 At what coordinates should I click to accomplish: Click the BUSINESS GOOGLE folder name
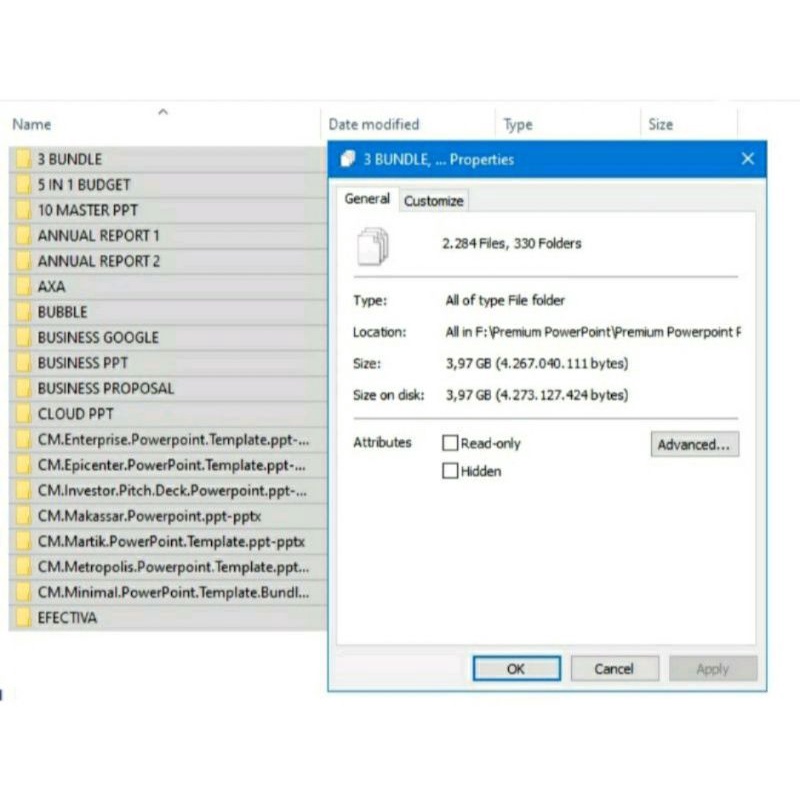[x=98, y=338]
